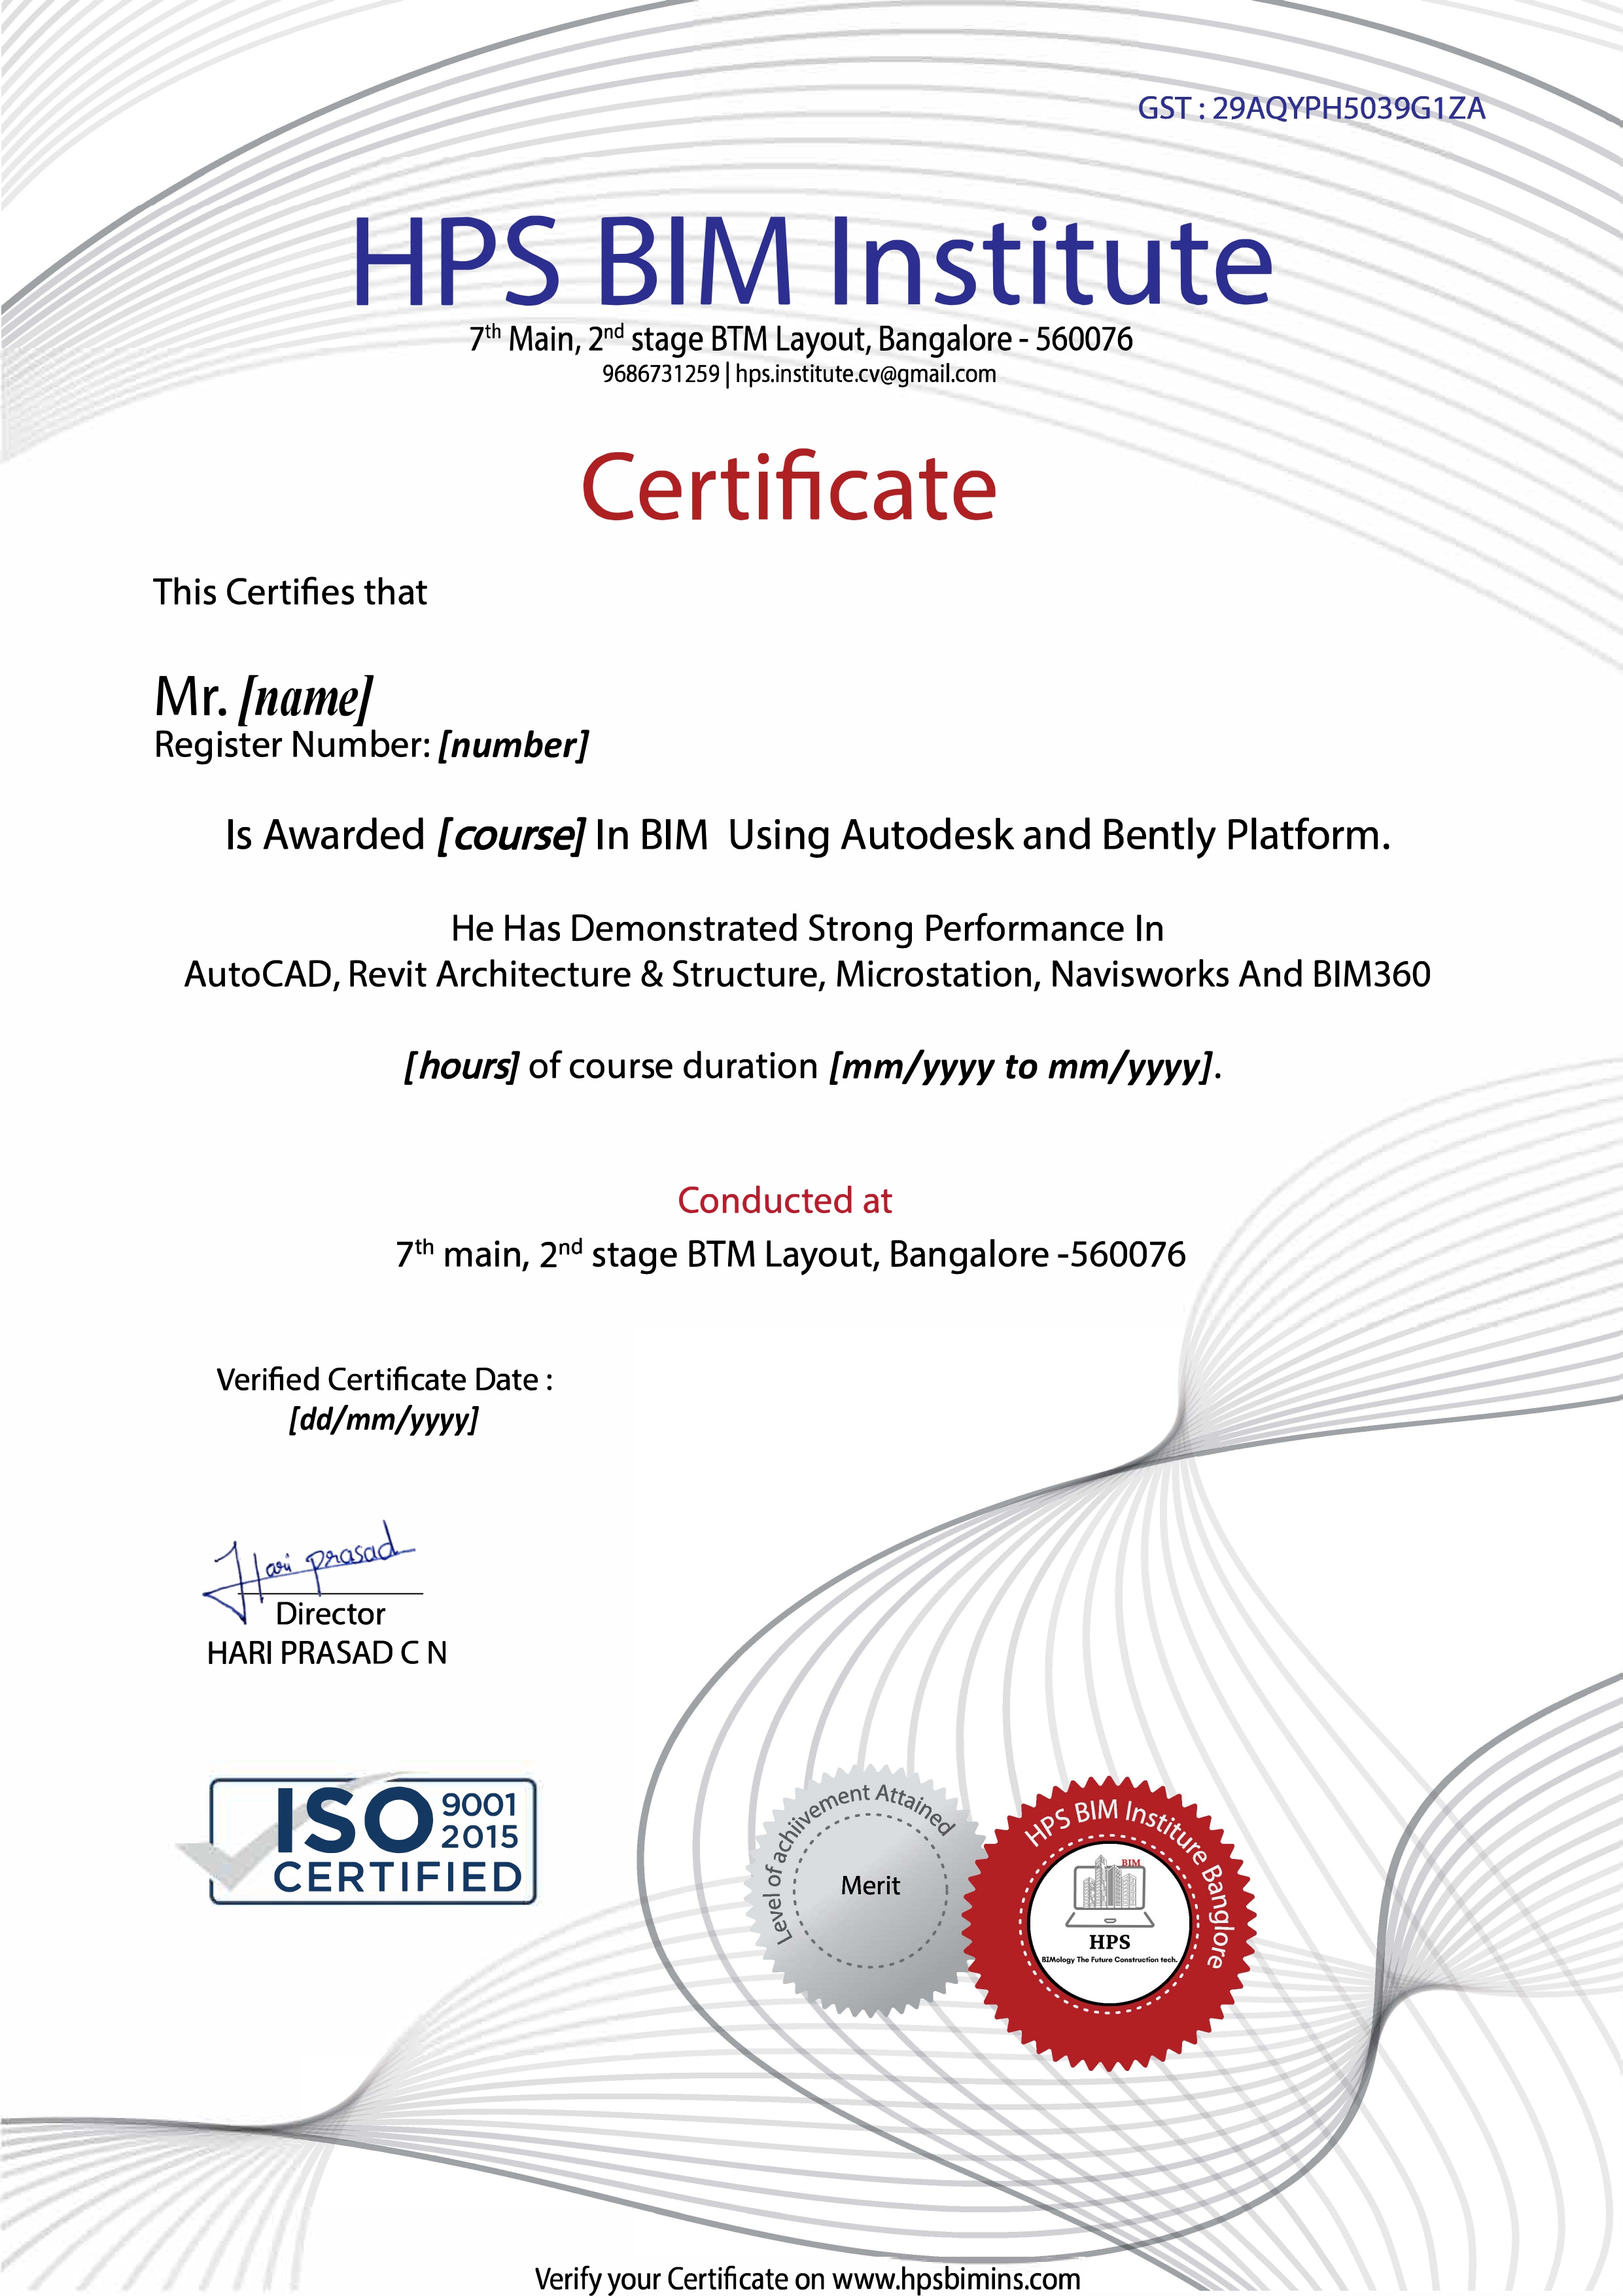Click the [dd/mm/yyyy] date placeholder

384,1420
